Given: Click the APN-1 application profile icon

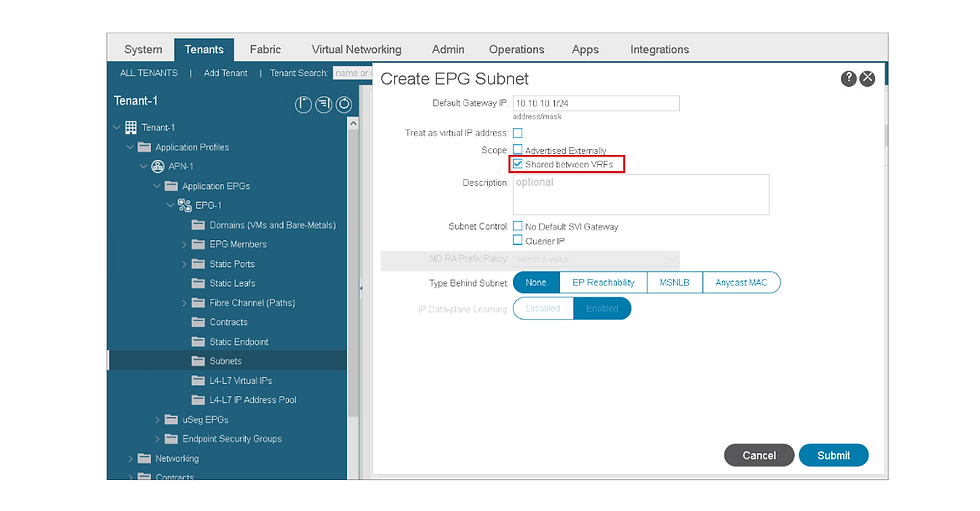Looking at the screenshot, I should [158, 167].
